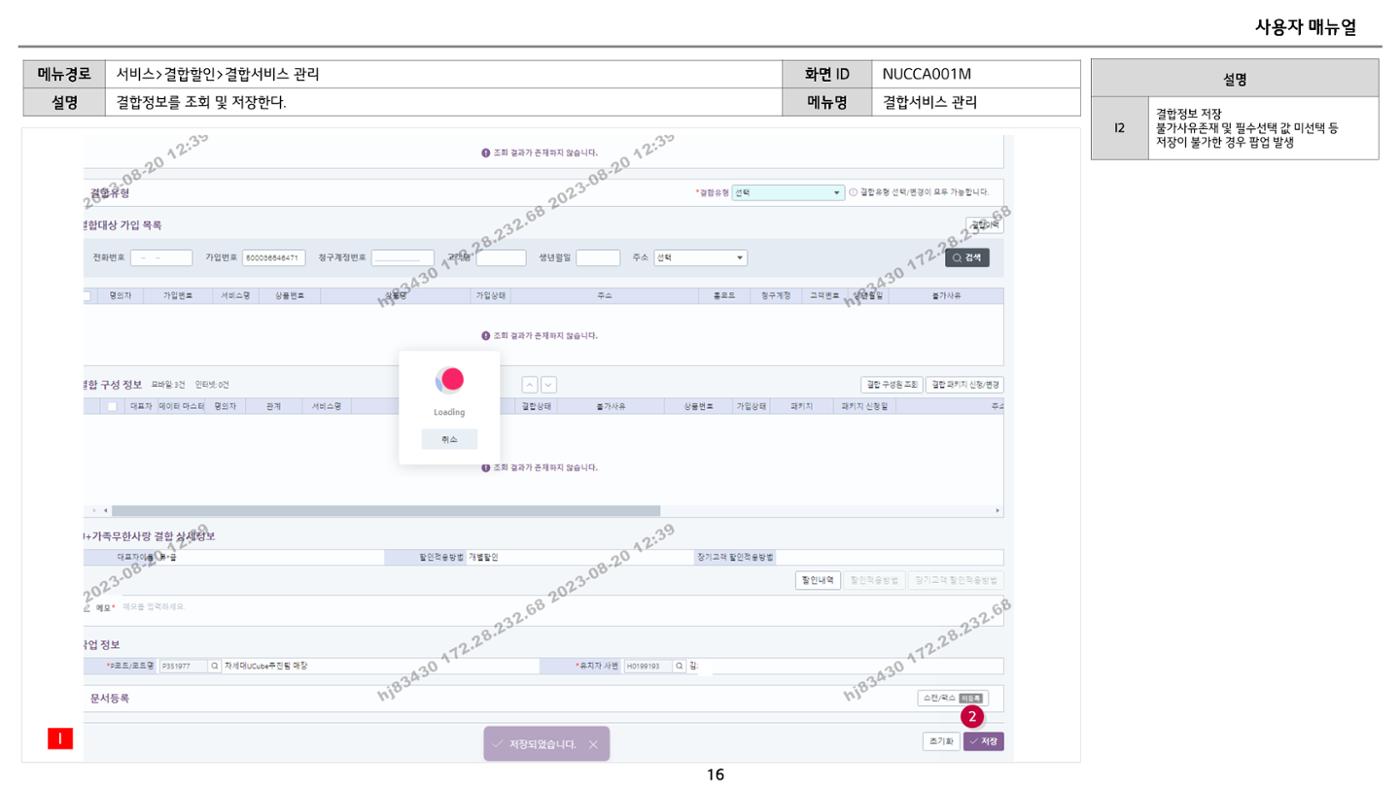
Task: Click the P코드 lookup magnifier icon
Action: [x=215, y=666]
